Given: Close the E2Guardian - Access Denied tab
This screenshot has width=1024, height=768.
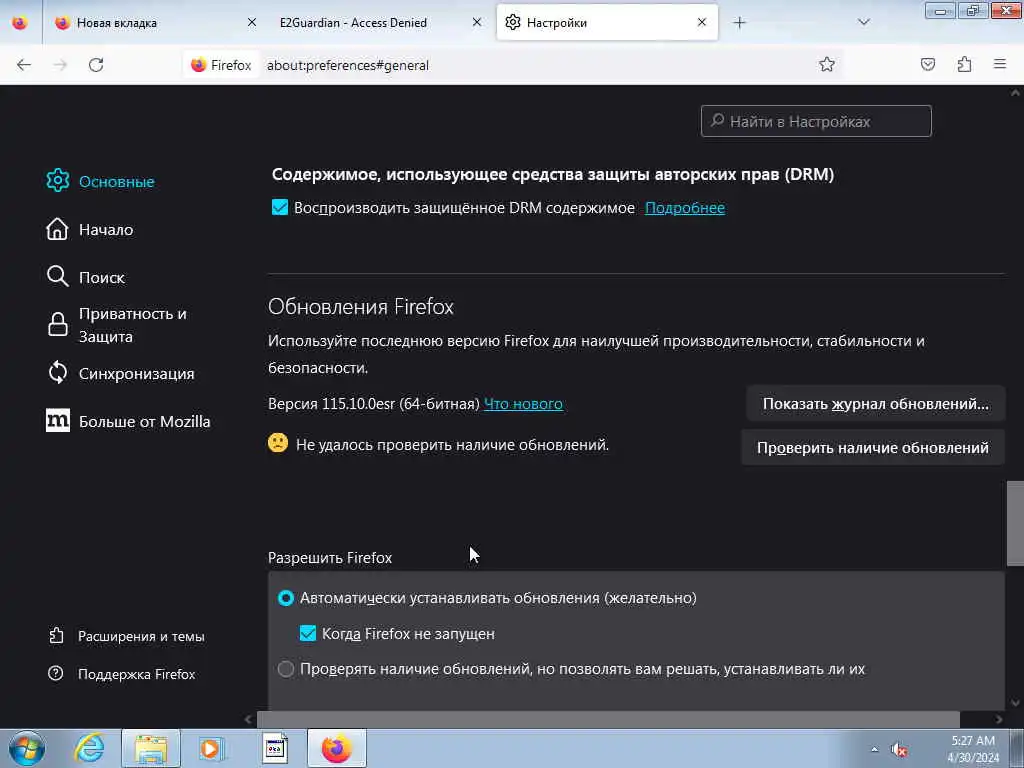Looking at the screenshot, I should (x=477, y=22).
